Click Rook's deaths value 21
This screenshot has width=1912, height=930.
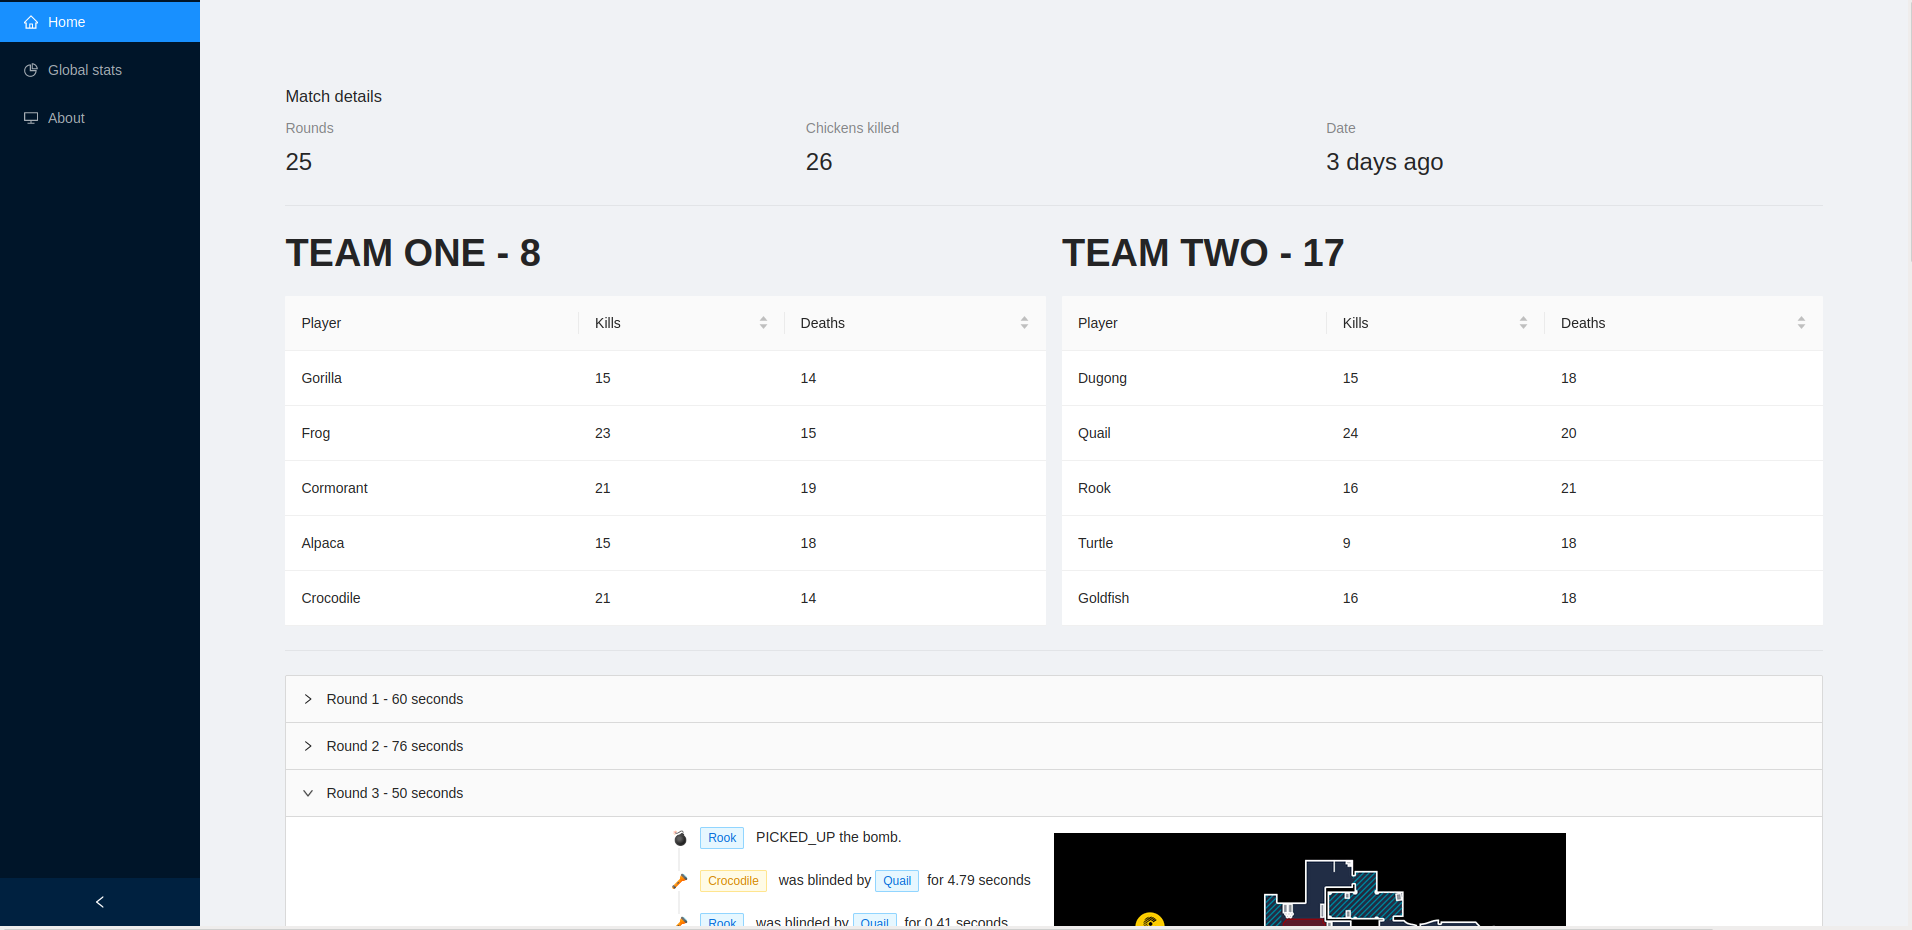pos(1568,488)
